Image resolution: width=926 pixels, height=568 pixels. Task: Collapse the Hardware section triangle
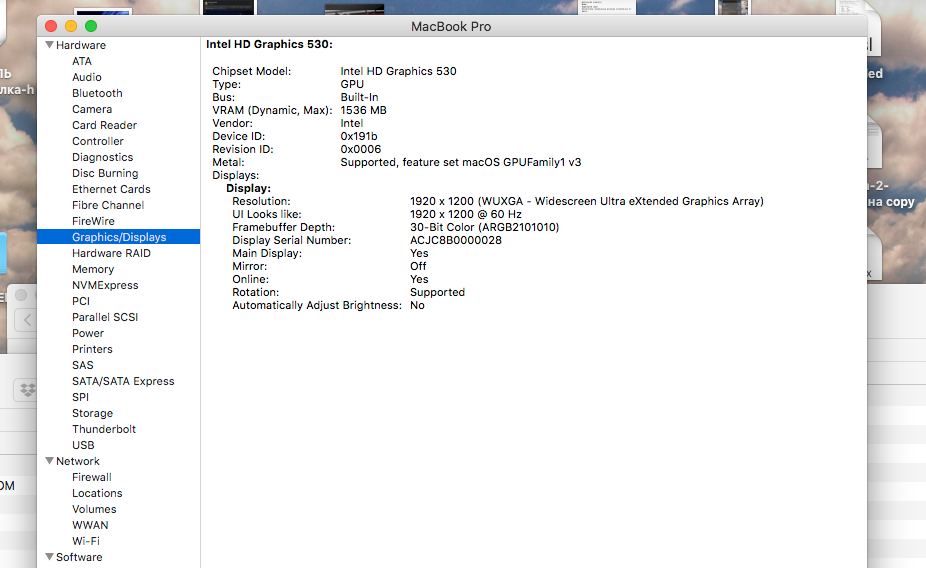point(50,45)
